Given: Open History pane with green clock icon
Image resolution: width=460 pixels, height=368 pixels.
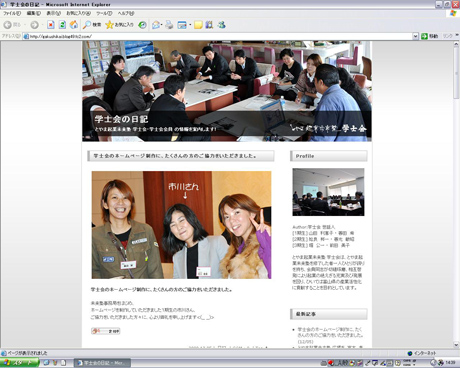Looking at the screenshot, I should 142,25.
